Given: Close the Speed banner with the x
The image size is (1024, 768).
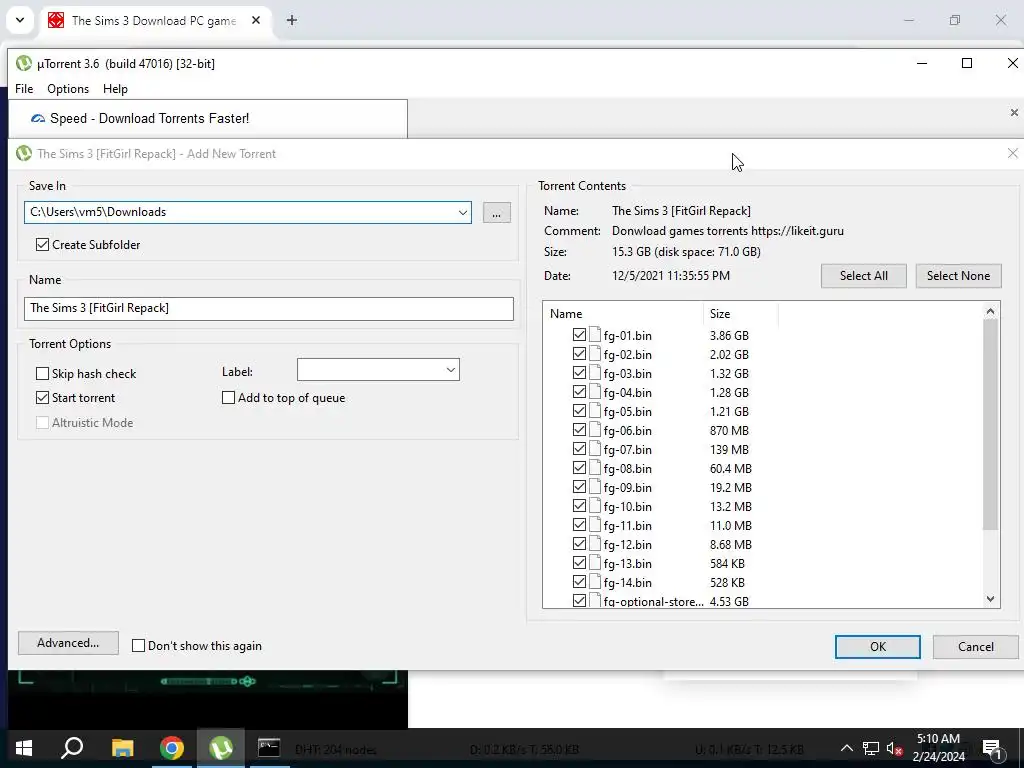Looking at the screenshot, I should (1014, 112).
